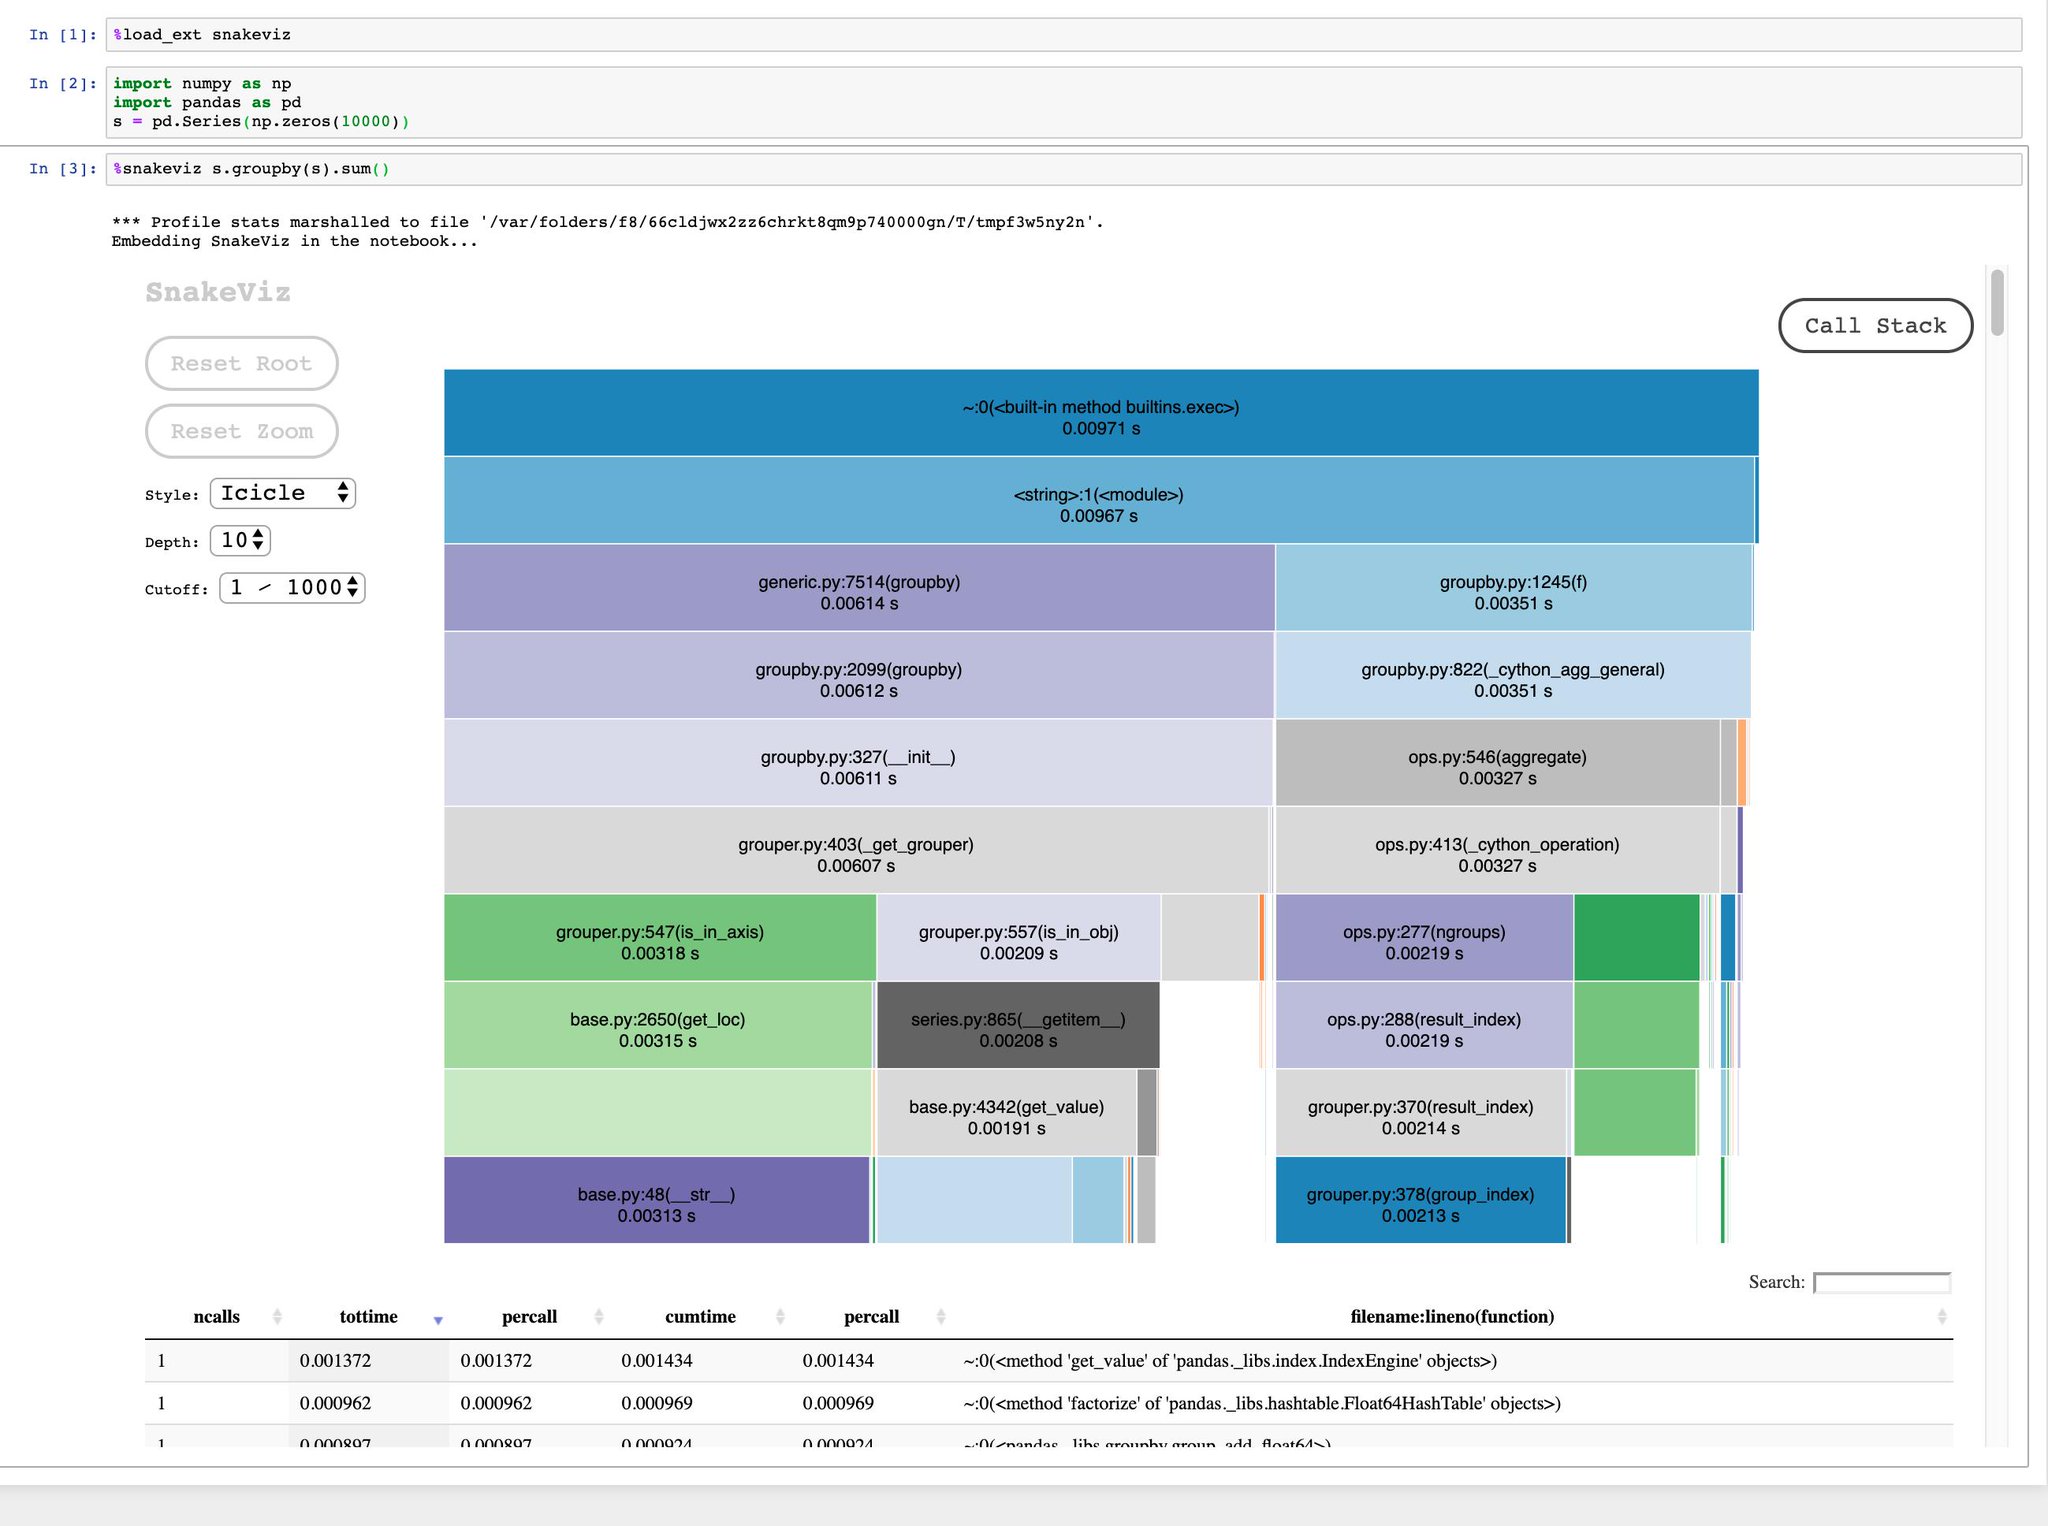
Task: Click ops.py:413(_cython_operation) block
Action: tap(1497, 850)
